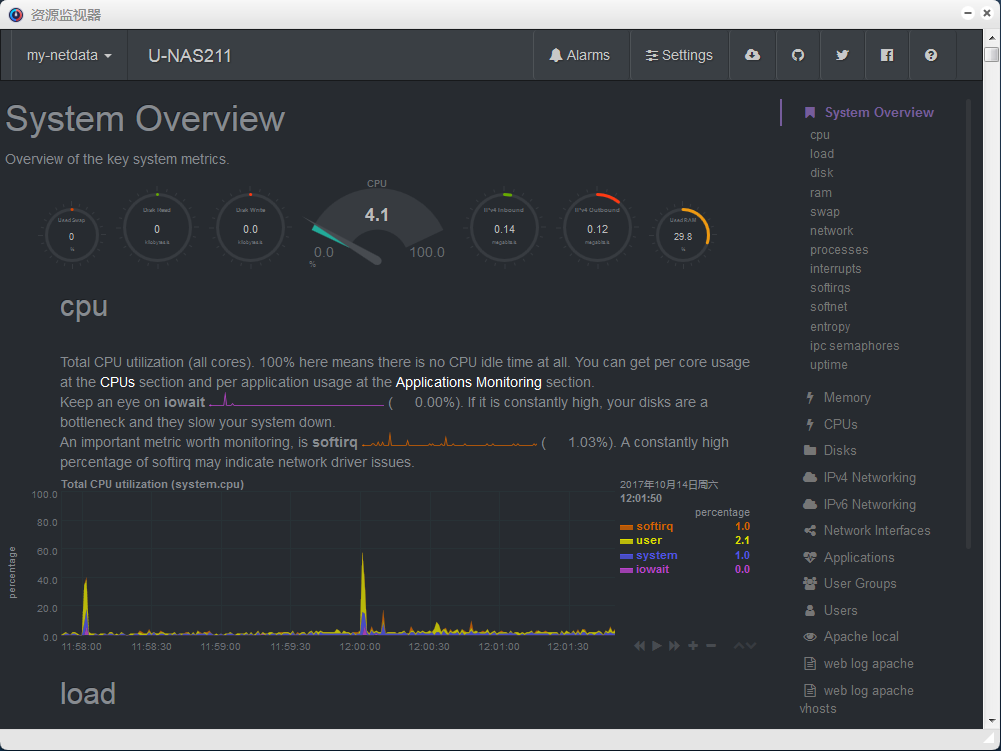This screenshot has width=1001, height=751.
Task: Open the User Groups section
Action: [x=850, y=584]
